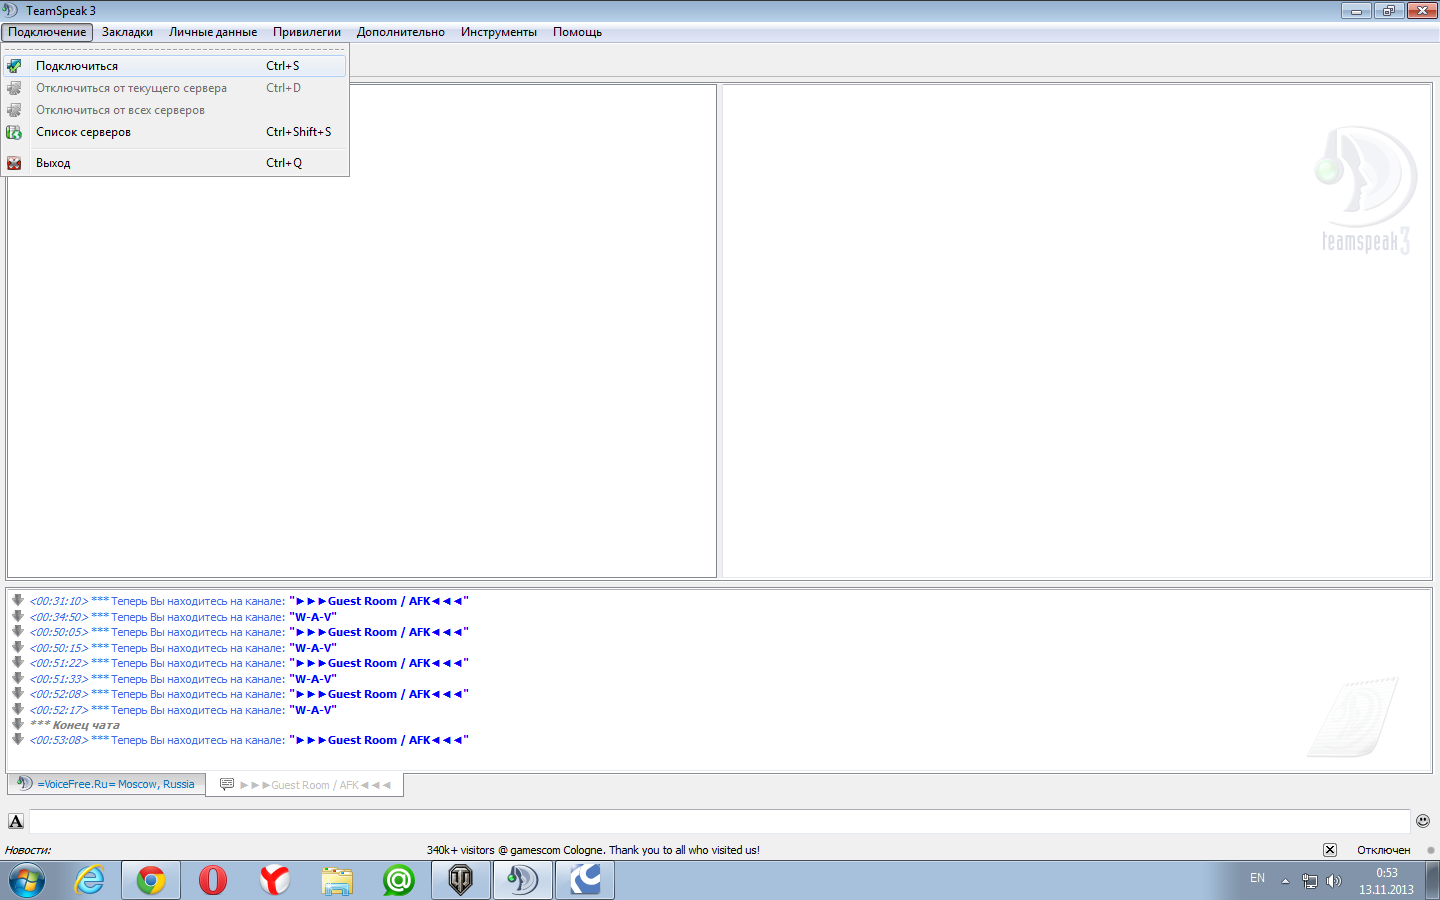Open the Личные данные menu
Viewport: 1440px width, 900px height.
tap(213, 32)
